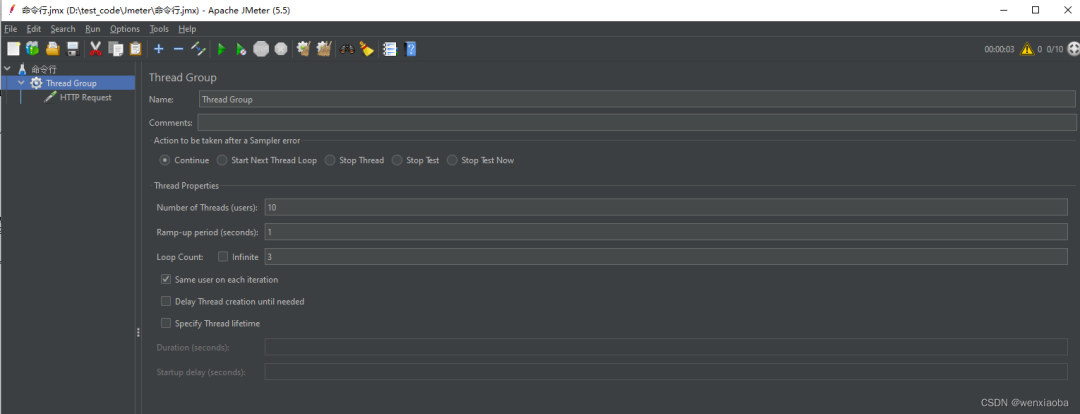The width and height of the screenshot is (1080, 414).
Task: Open Search using binoculars icon
Action: (x=347, y=49)
